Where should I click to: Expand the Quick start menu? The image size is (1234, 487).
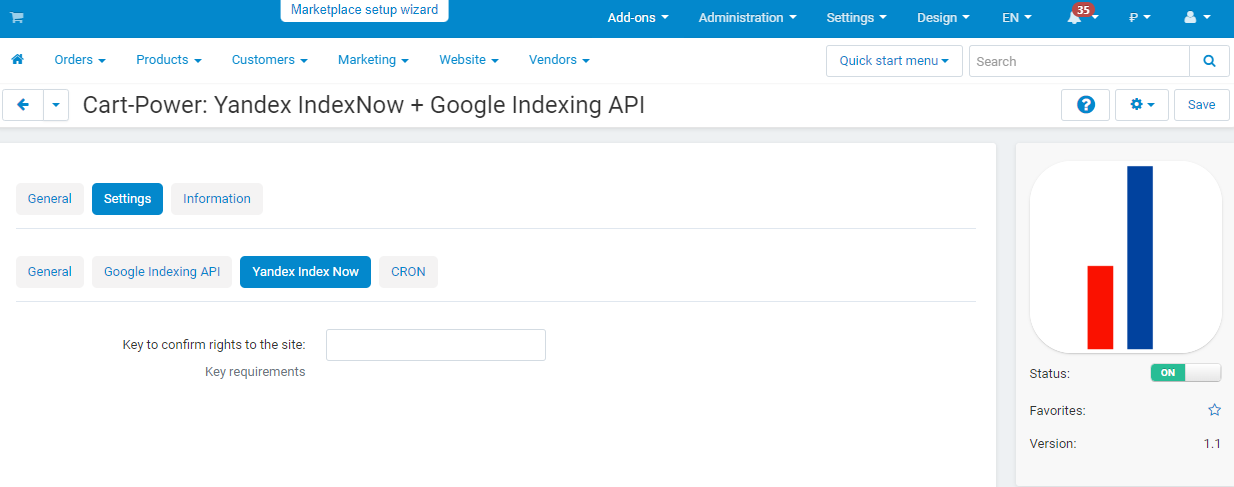click(x=894, y=61)
